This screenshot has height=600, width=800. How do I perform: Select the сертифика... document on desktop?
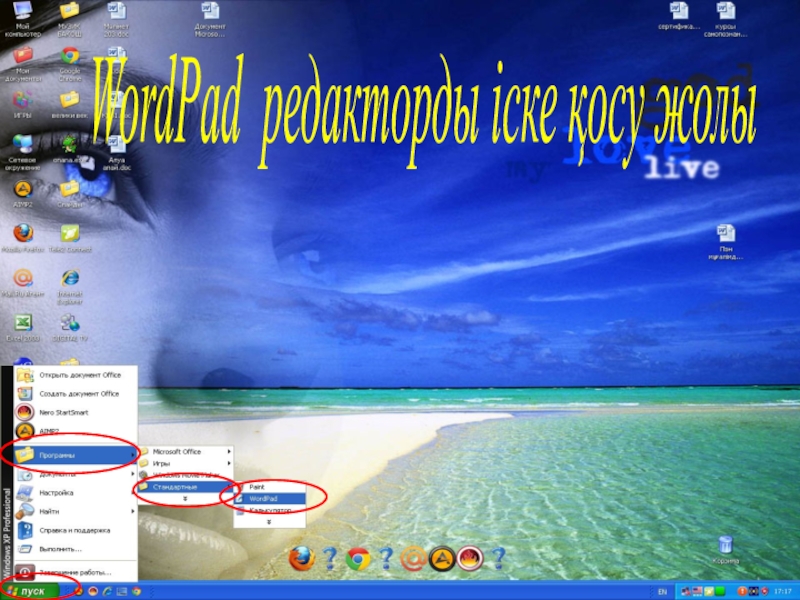pos(679,16)
